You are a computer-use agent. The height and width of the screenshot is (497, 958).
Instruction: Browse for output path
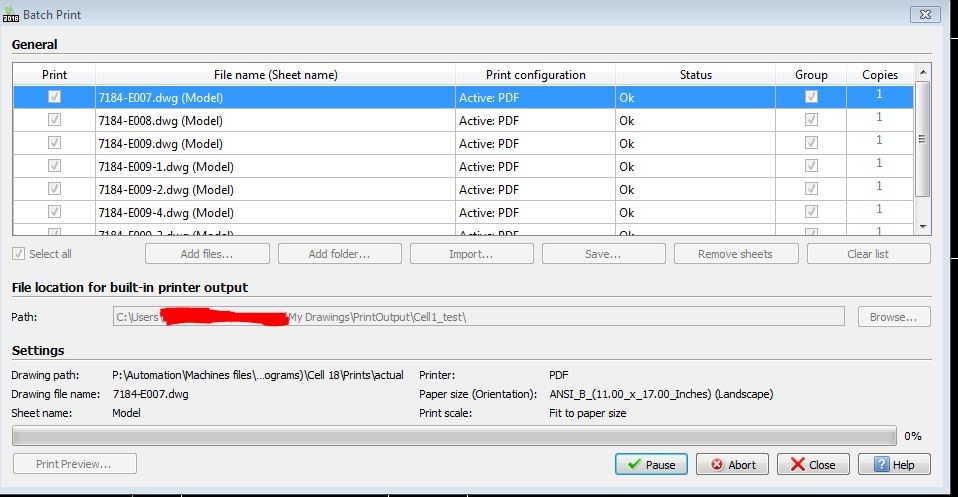(x=894, y=317)
